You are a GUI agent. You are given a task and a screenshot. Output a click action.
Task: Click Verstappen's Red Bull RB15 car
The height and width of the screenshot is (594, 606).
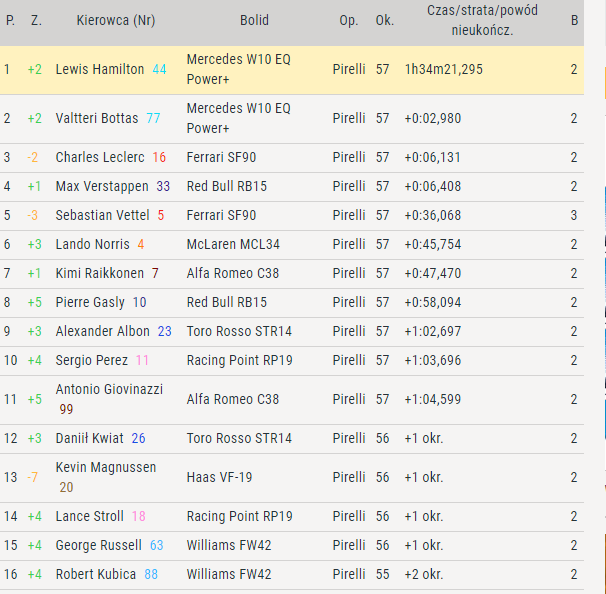227,186
